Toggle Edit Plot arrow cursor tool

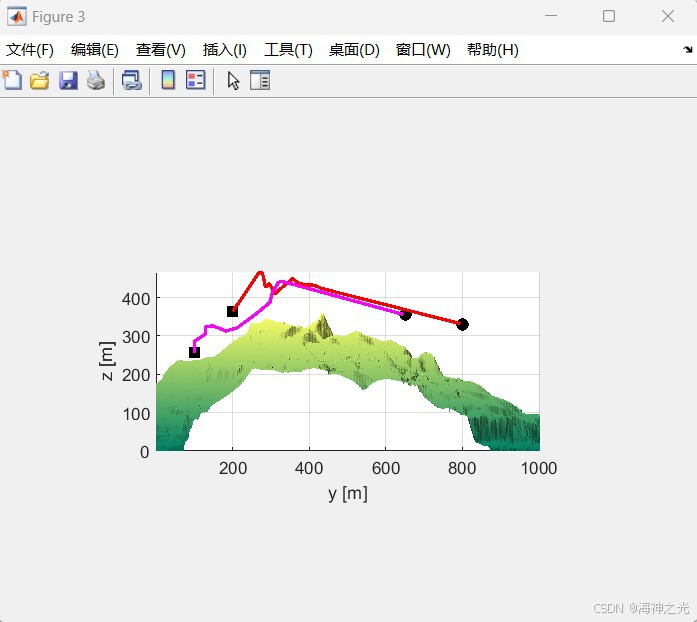click(x=233, y=81)
